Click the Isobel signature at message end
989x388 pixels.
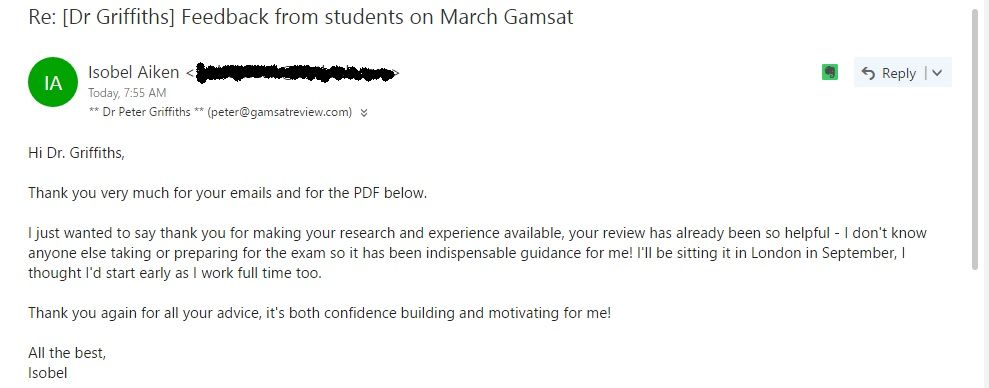(x=48, y=373)
